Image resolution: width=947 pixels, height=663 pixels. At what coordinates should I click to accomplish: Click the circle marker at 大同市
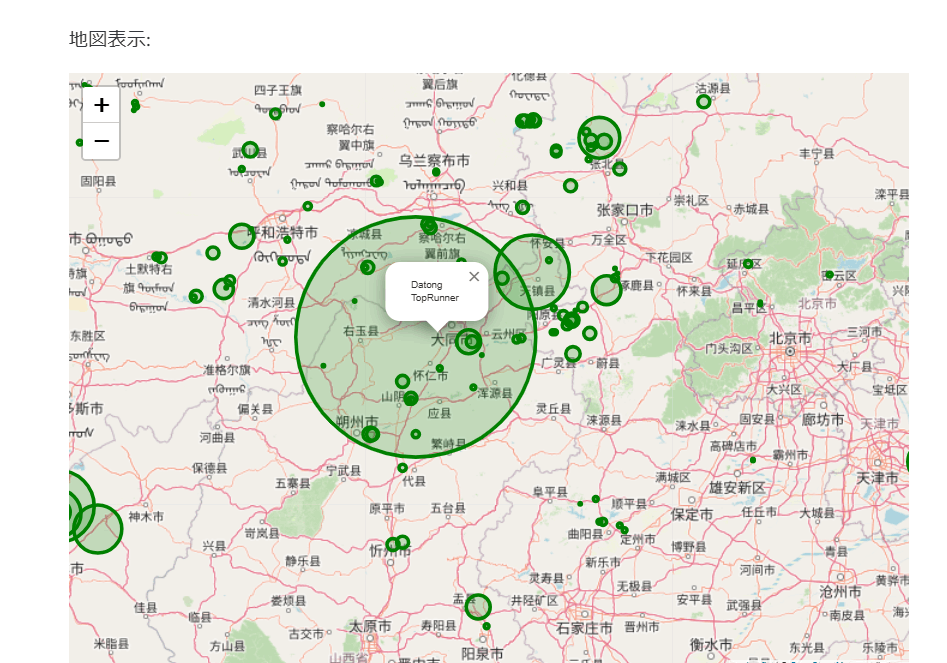click(x=469, y=342)
